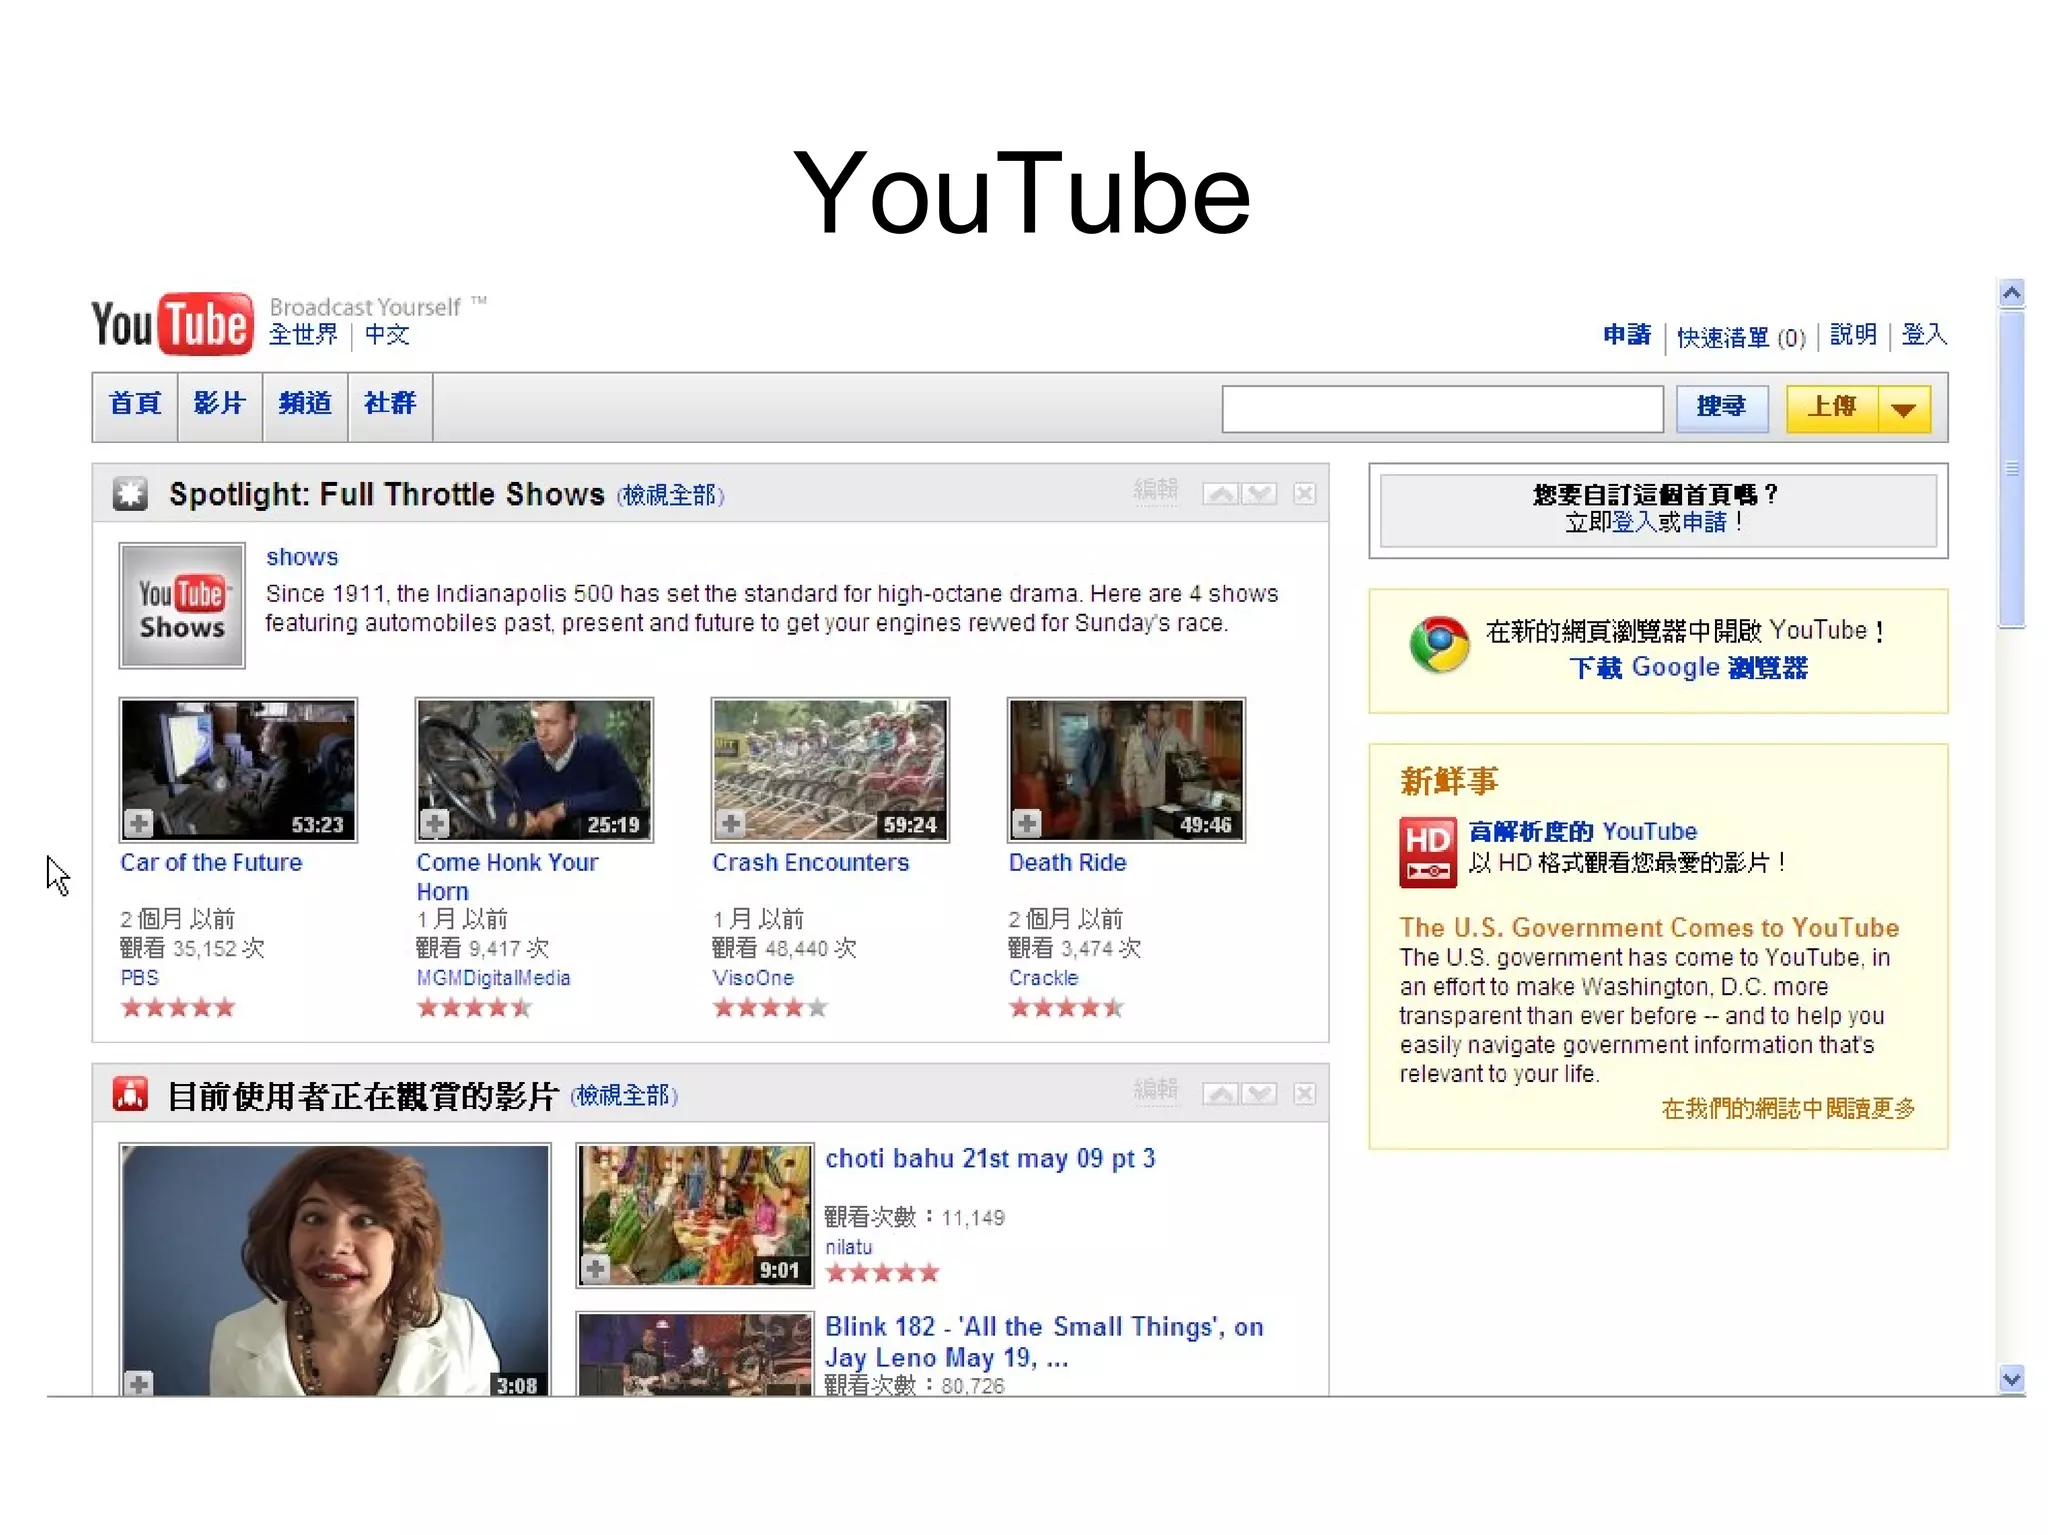
Task: Click 在我們的網誌中閱讀更多 blog link
Action: click(x=1788, y=1108)
